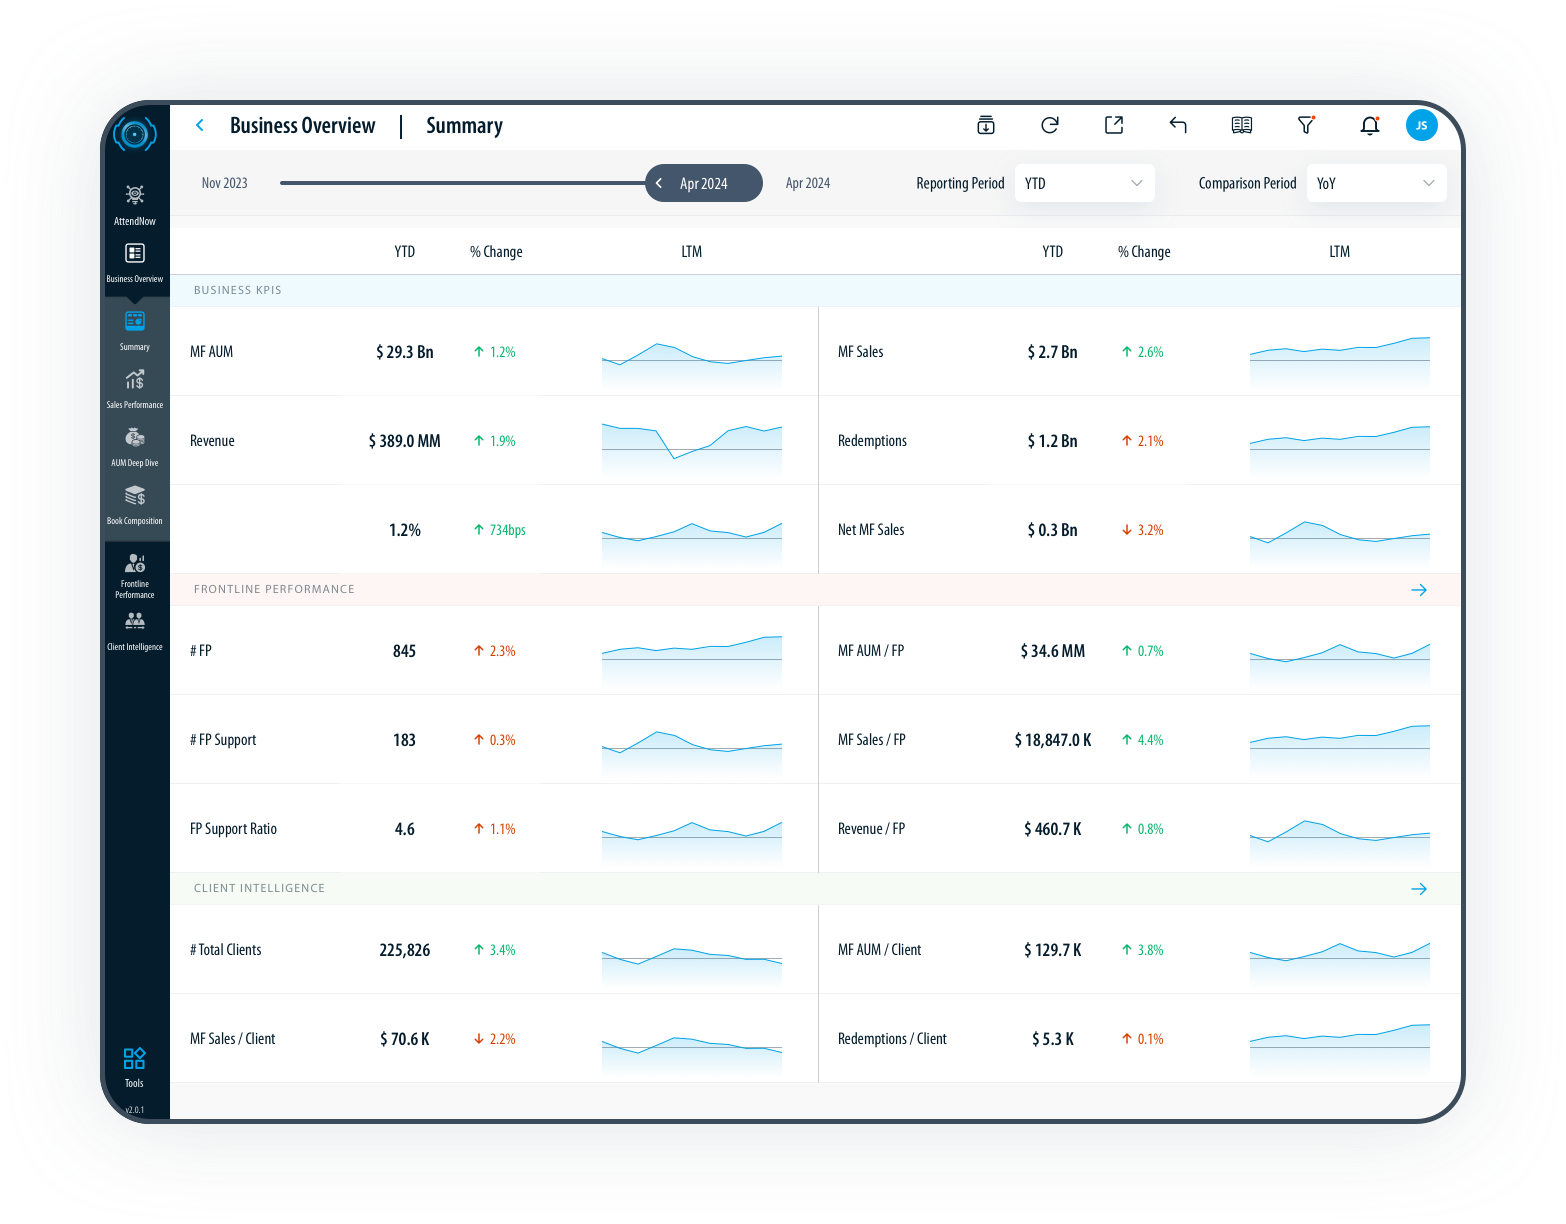Click the MF AUM sparkline chart
The width and height of the screenshot is (1566, 1224).
[691, 363]
